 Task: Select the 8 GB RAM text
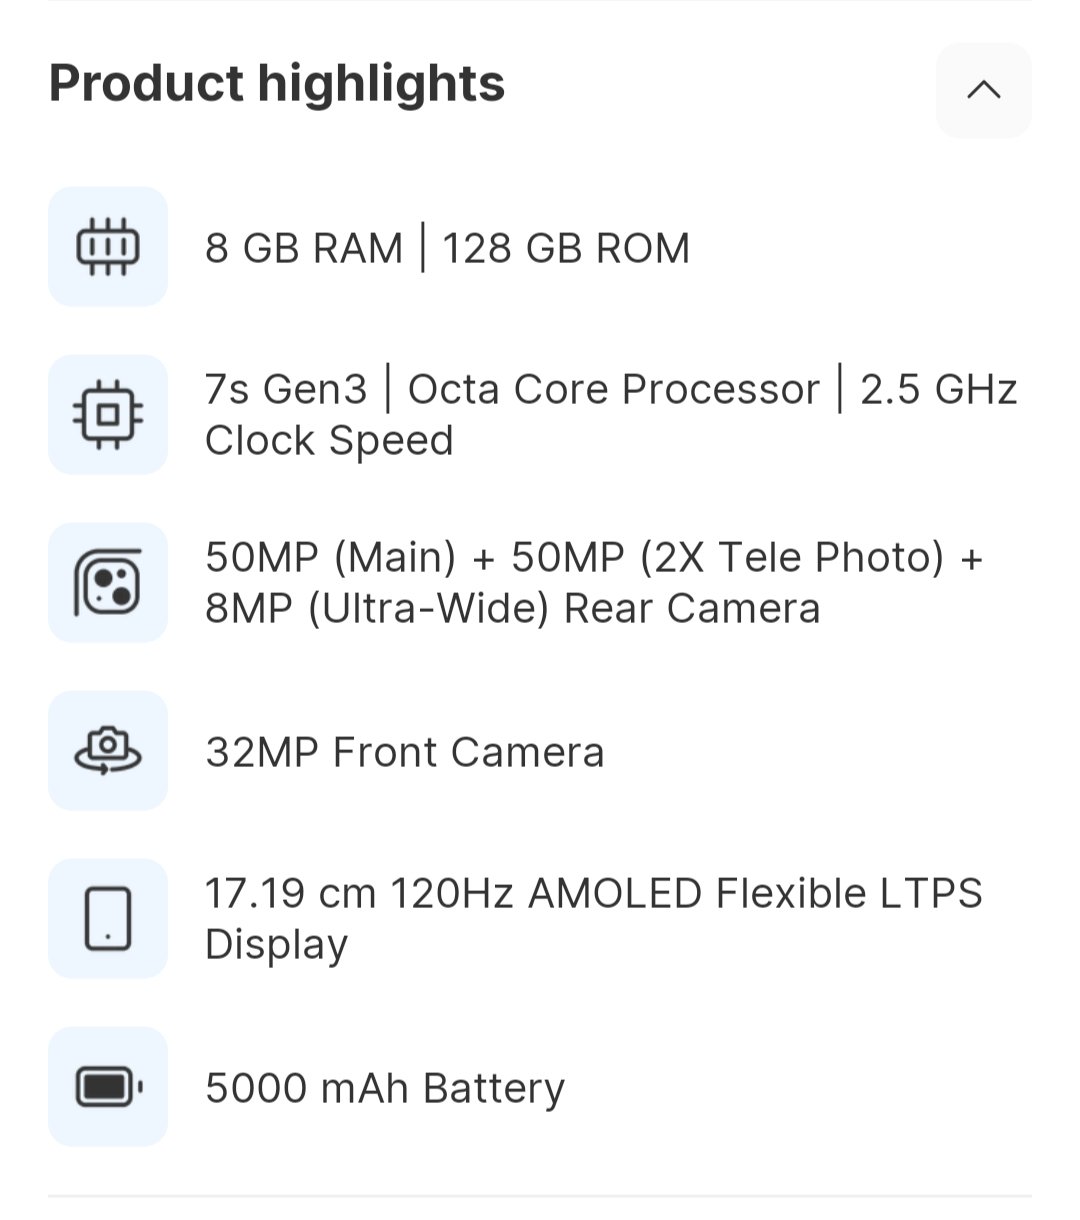tap(304, 248)
